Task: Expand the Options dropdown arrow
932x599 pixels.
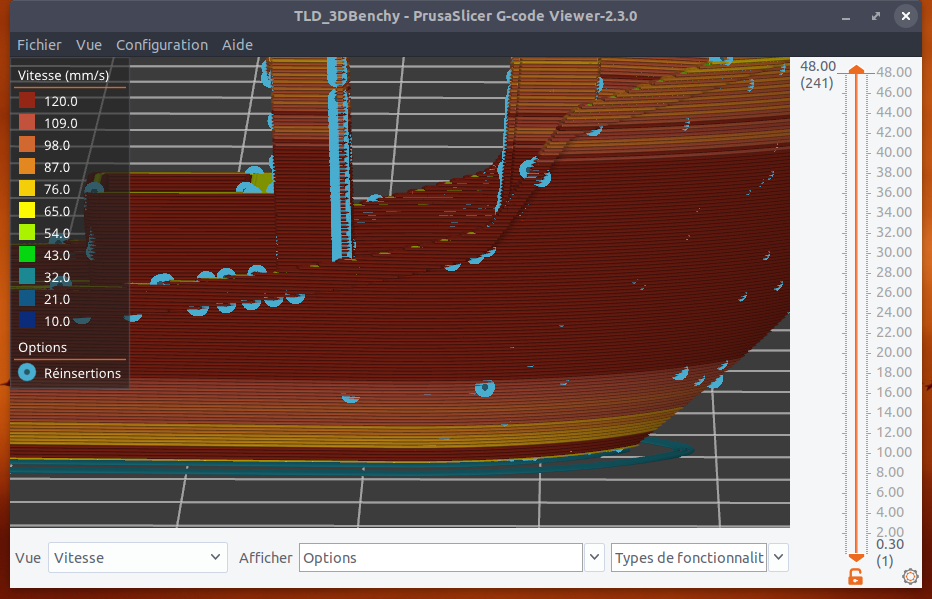Action: click(x=594, y=557)
